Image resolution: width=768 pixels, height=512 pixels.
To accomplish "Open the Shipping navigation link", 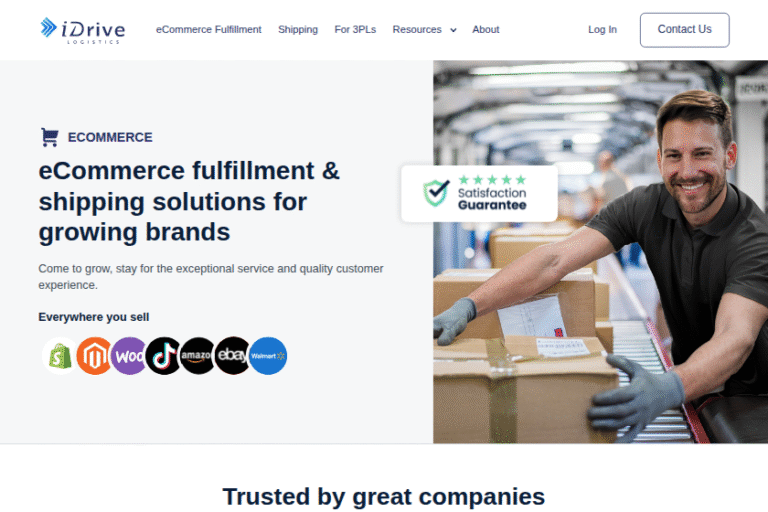I will coord(298,29).
